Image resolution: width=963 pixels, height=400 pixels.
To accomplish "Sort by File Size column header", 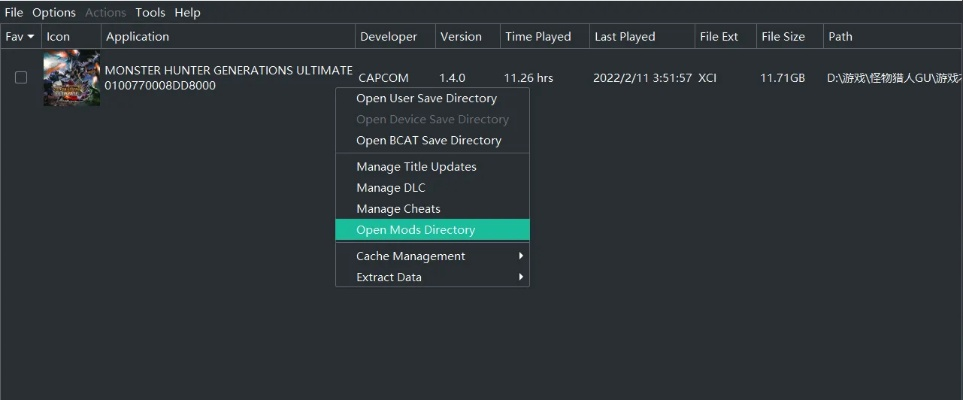I will [783, 37].
